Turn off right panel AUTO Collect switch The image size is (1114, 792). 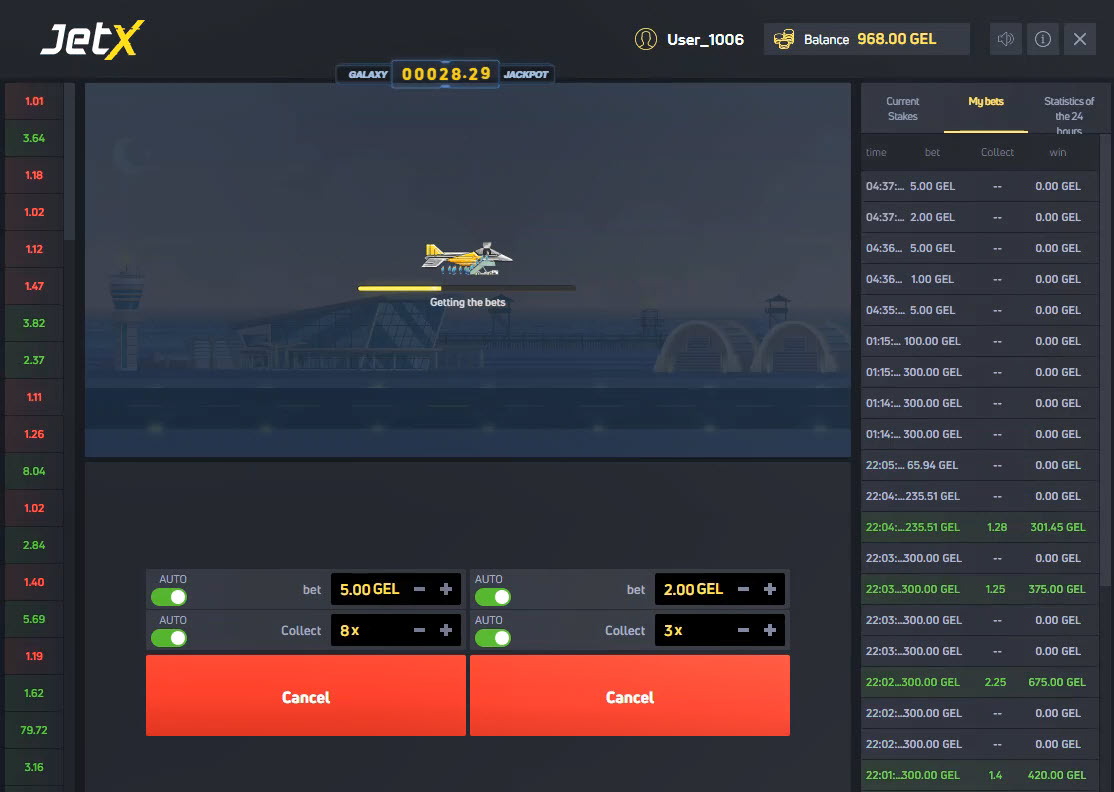pyautogui.click(x=493, y=638)
